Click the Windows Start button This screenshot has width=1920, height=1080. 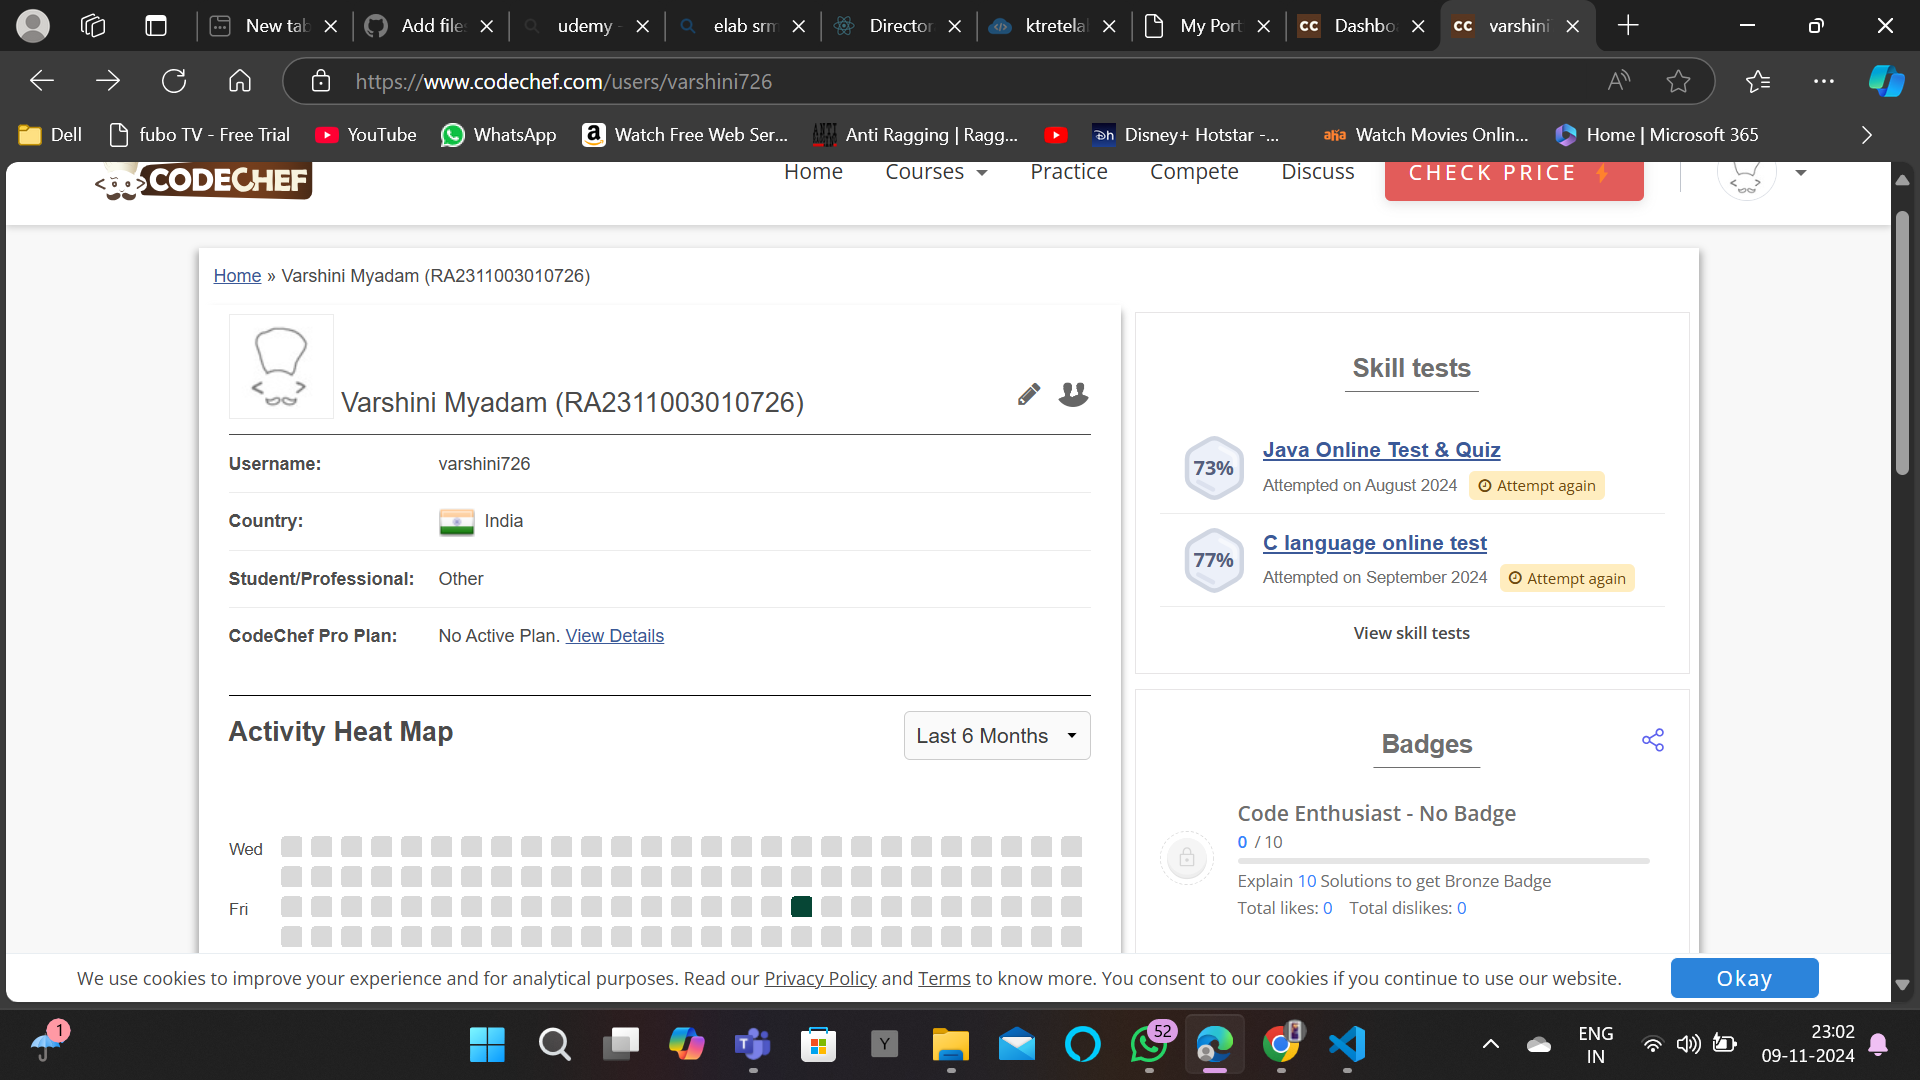click(487, 1045)
